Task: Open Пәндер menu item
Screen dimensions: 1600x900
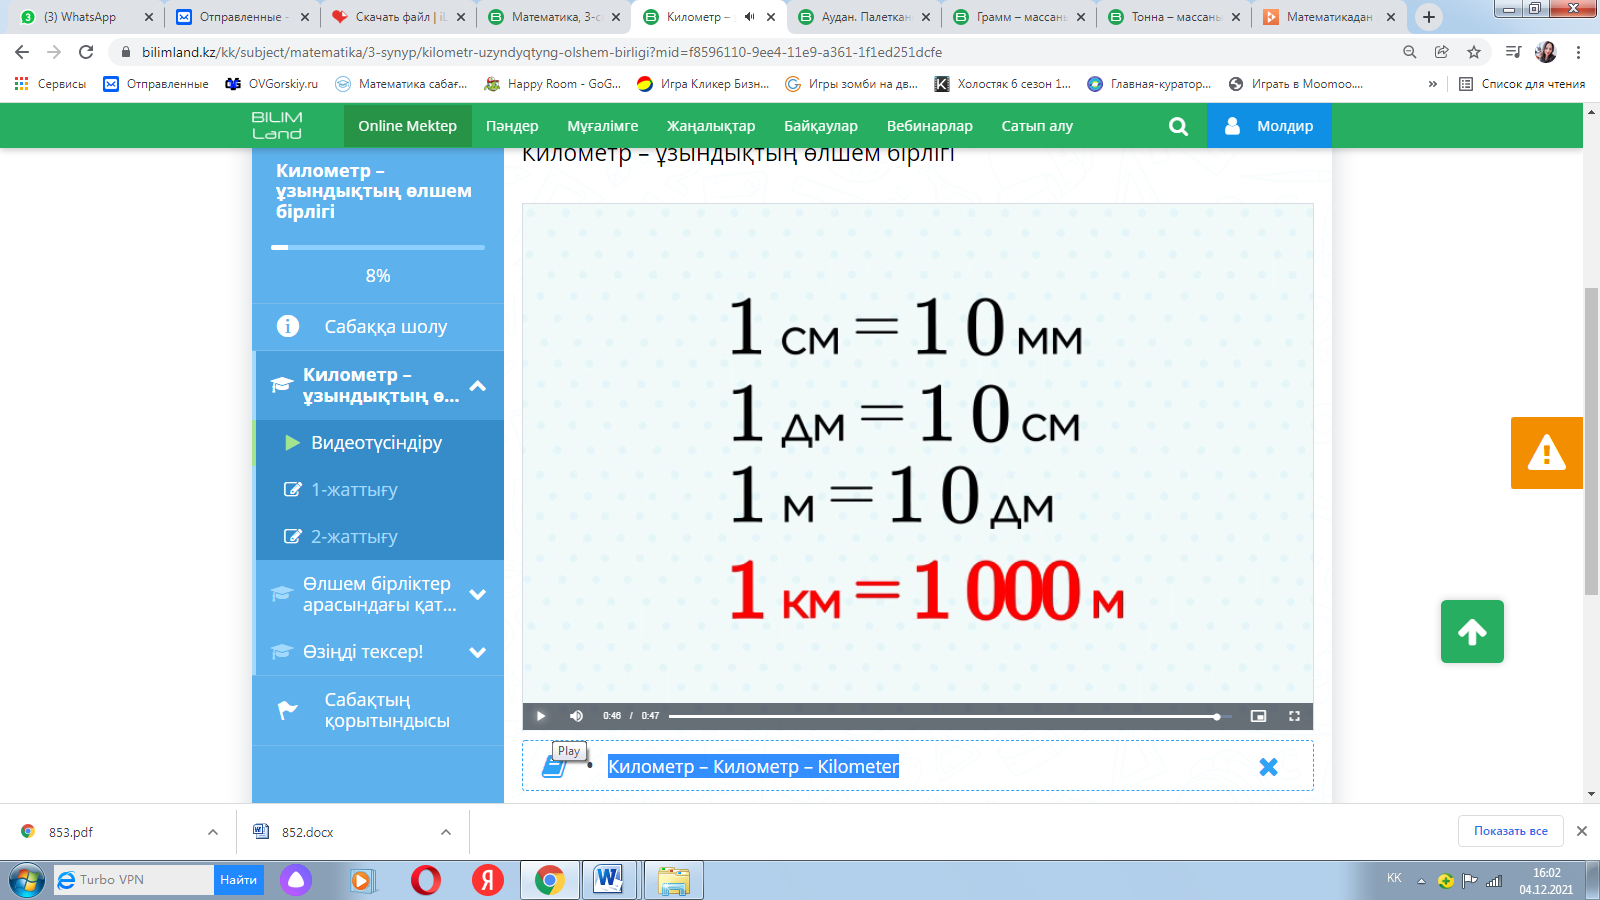Action: click(x=512, y=126)
